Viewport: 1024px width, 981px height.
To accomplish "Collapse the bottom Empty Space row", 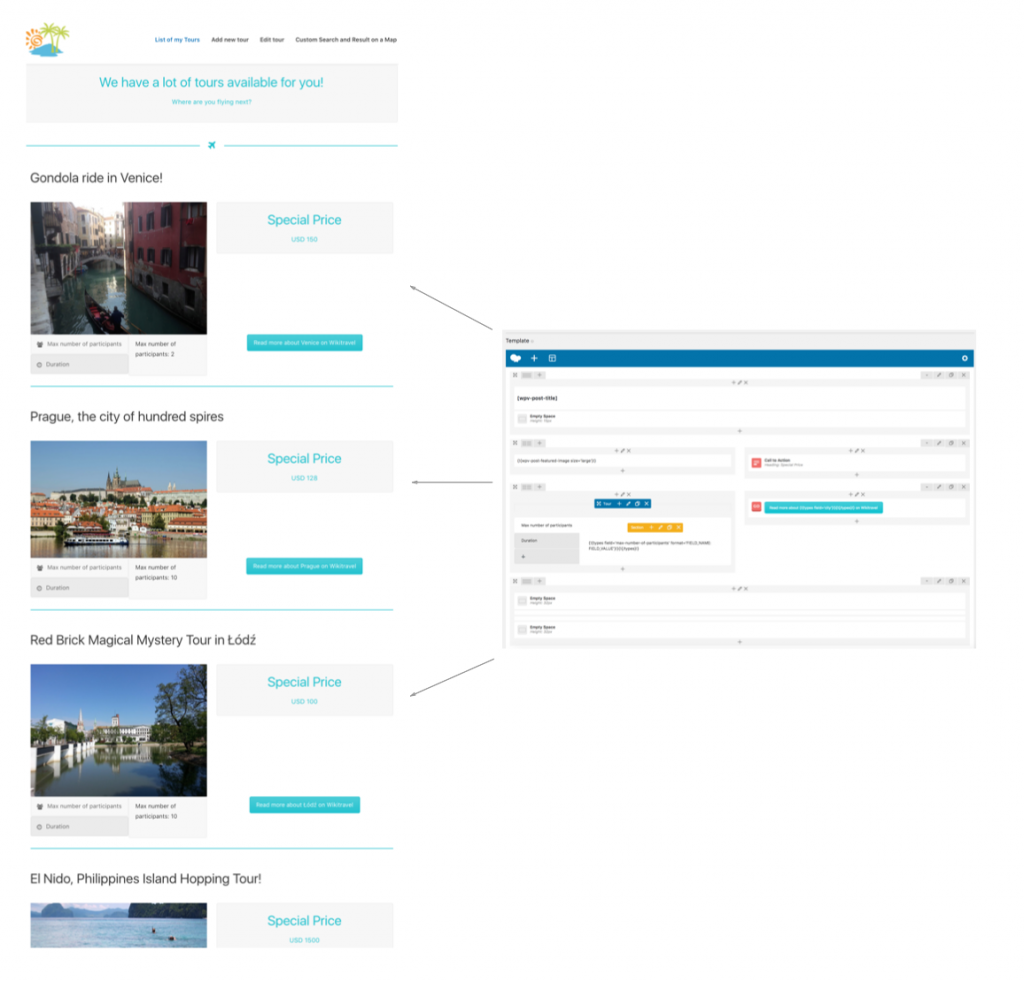I will pos(926,580).
